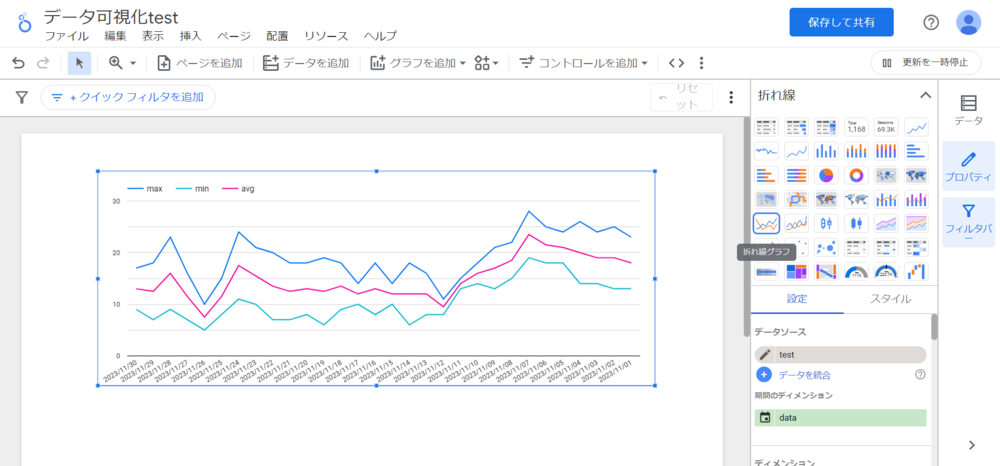Image resolution: width=1000 pixels, height=466 pixels.
Task: Open the zoom magnifier control
Action: 122,63
